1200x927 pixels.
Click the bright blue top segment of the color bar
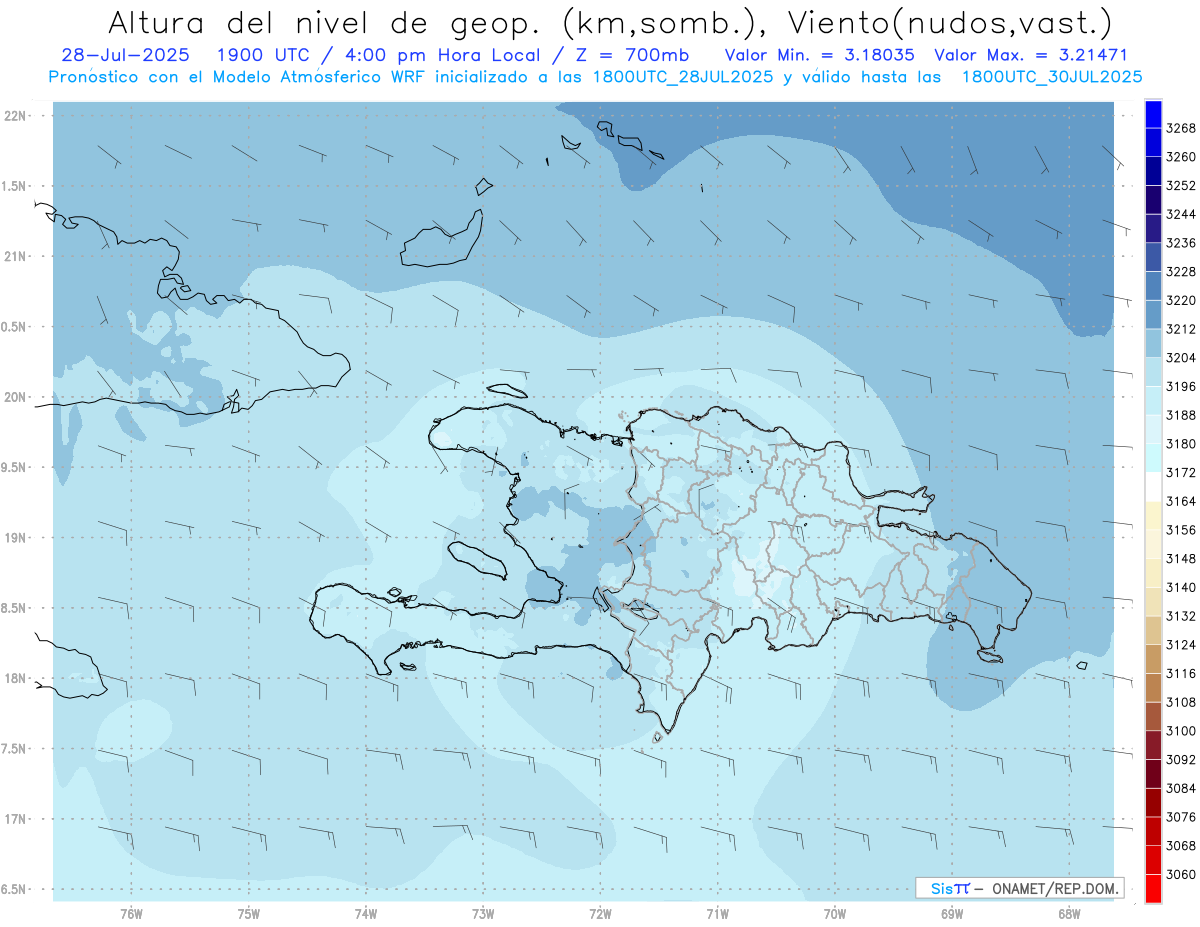pos(1152,115)
